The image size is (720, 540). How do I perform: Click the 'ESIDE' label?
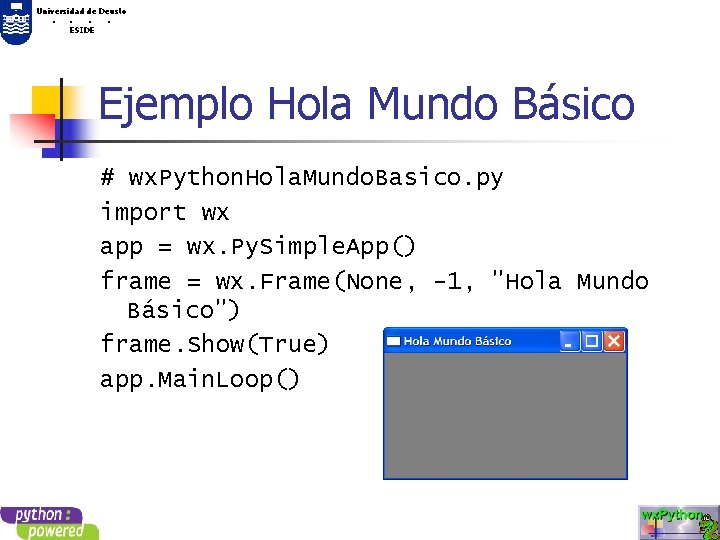coord(82,30)
